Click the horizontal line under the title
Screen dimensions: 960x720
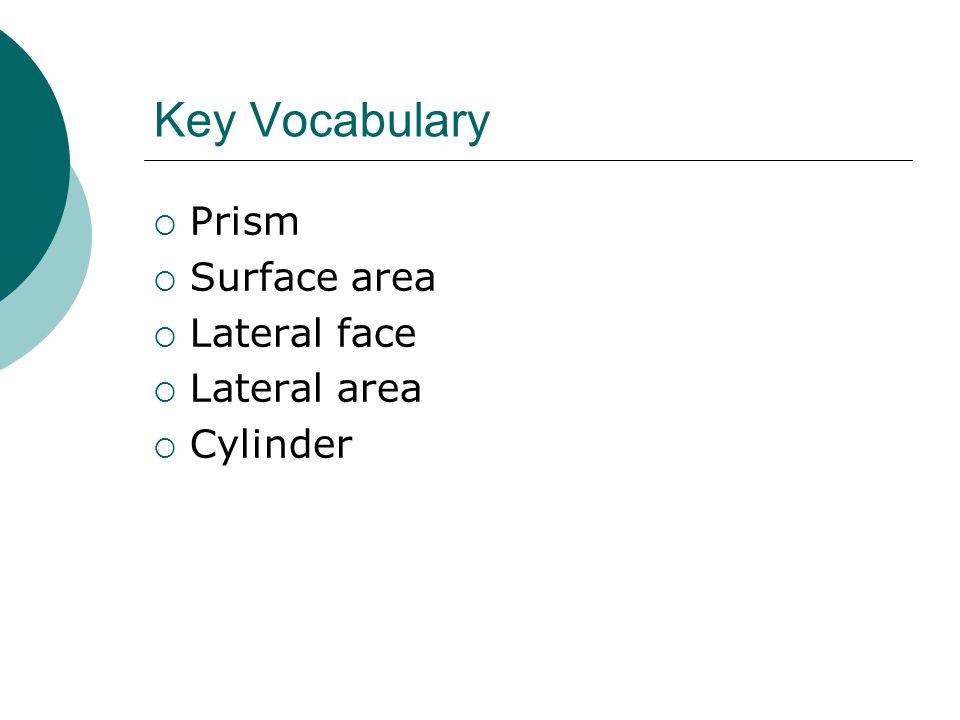click(528, 160)
